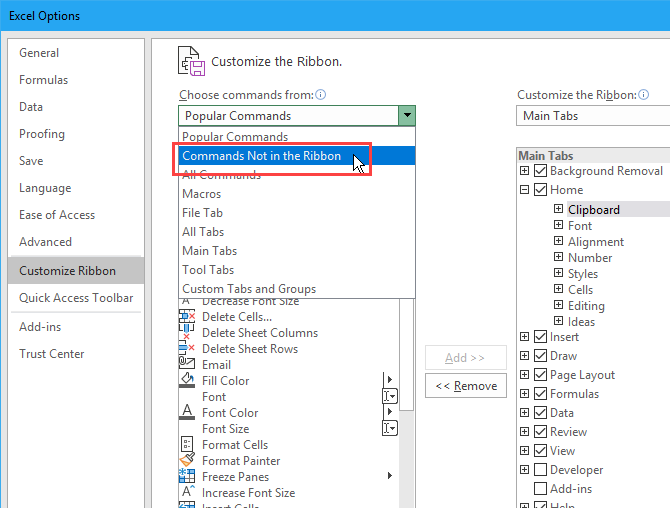Click the Remove button
670x508 pixels.
coord(465,386)
